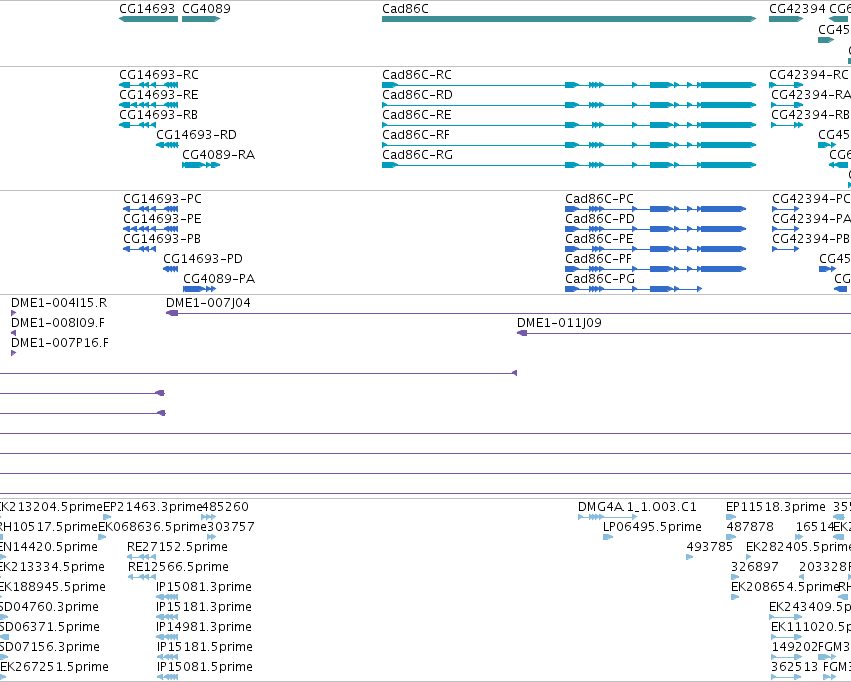Select protein label CG42394-PB
This screenshot has height=682, width=851.
click(811, 239)
